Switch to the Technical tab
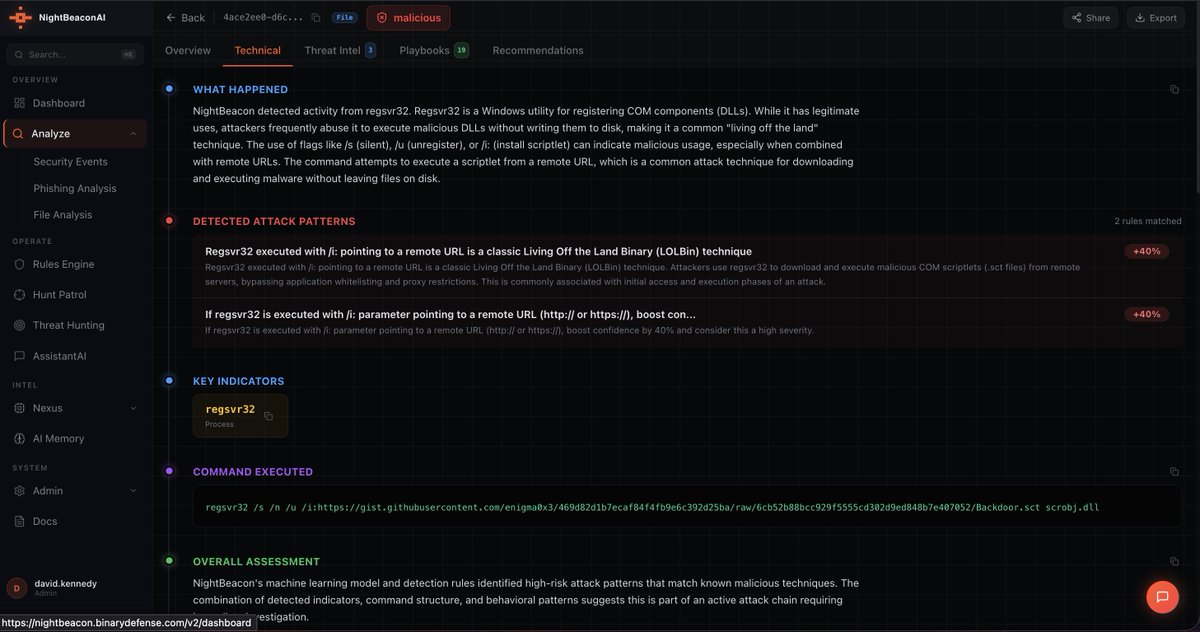 (x=258, y=50)
